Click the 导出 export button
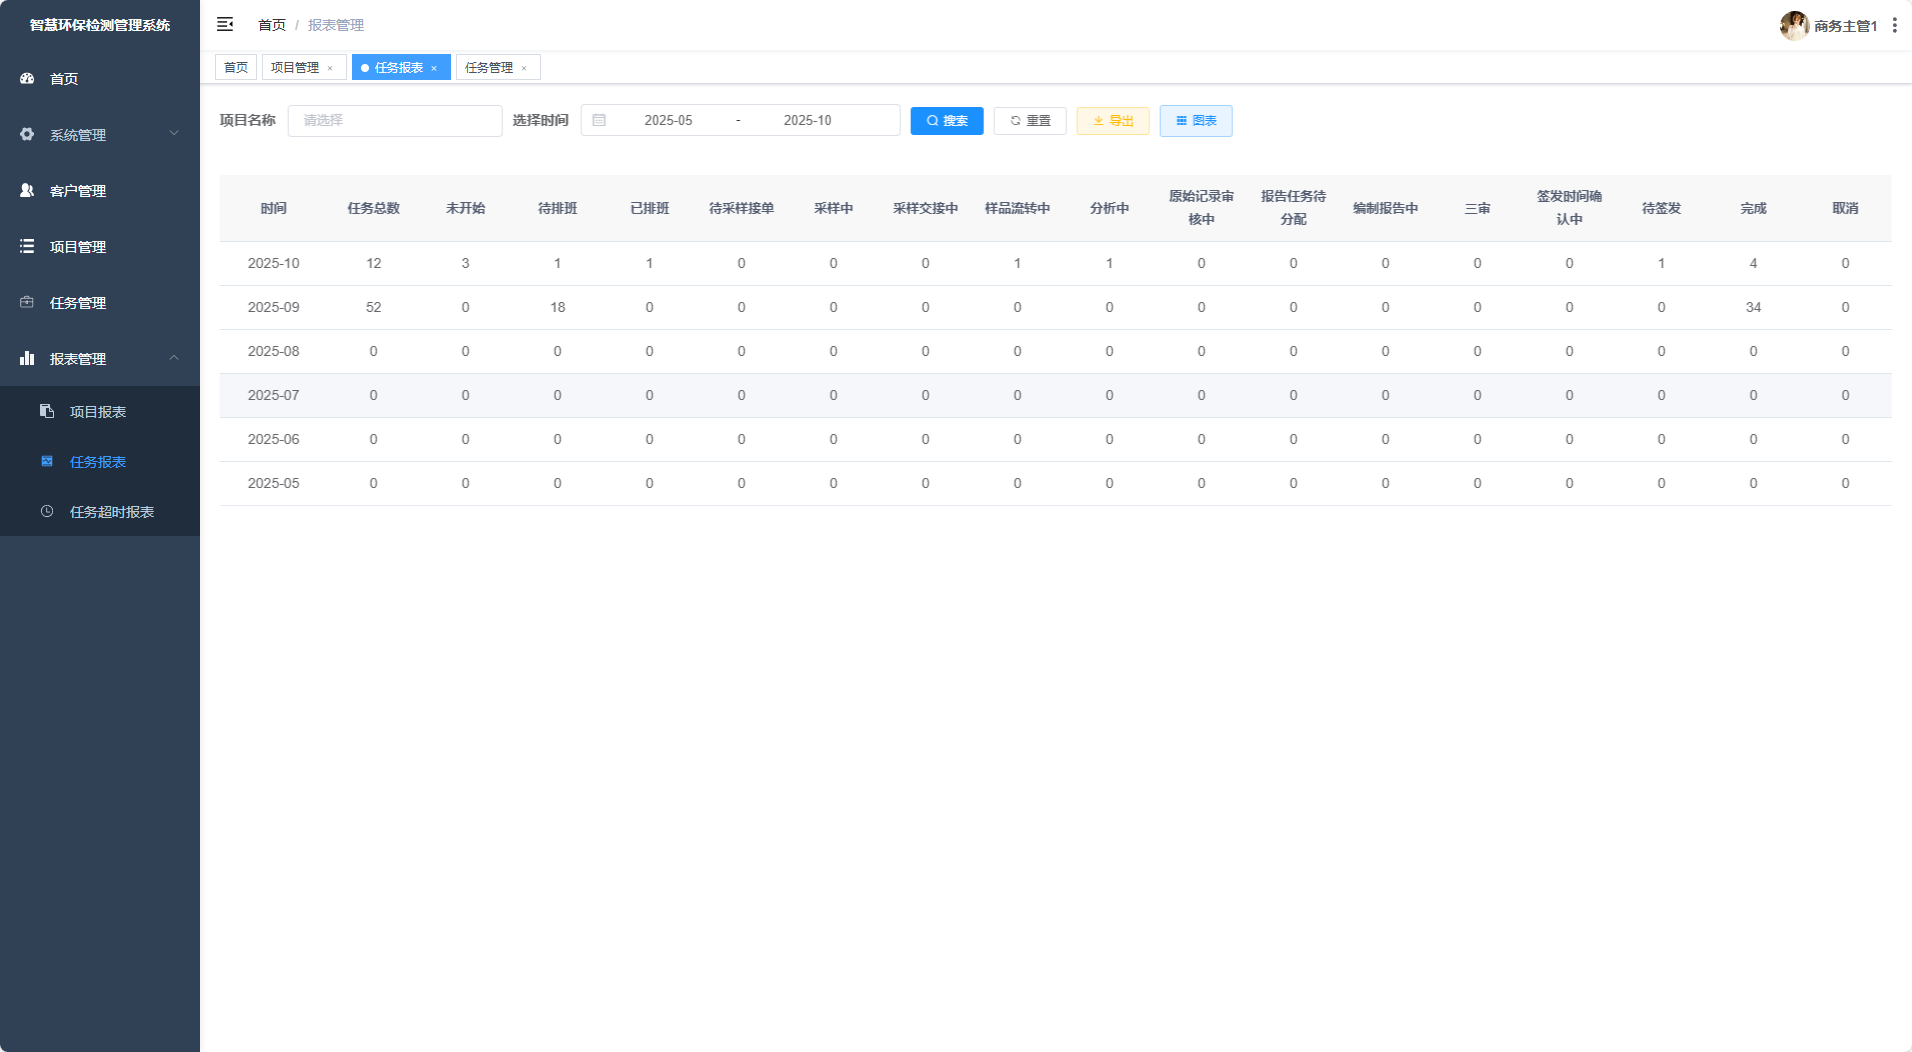 pos(1112,120)
